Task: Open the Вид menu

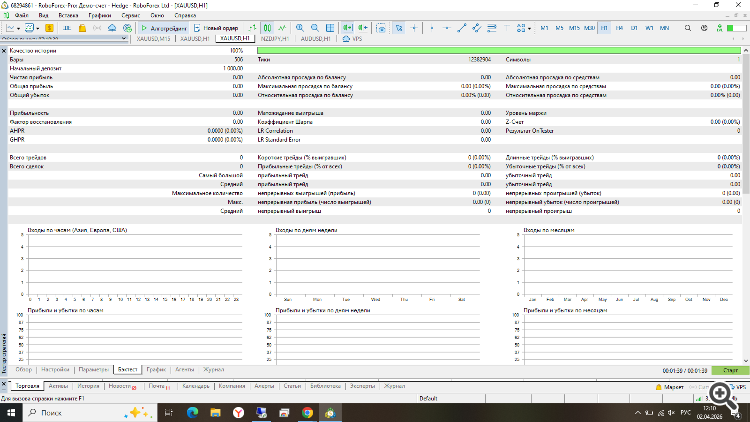Action: click(x=44, y=15)
